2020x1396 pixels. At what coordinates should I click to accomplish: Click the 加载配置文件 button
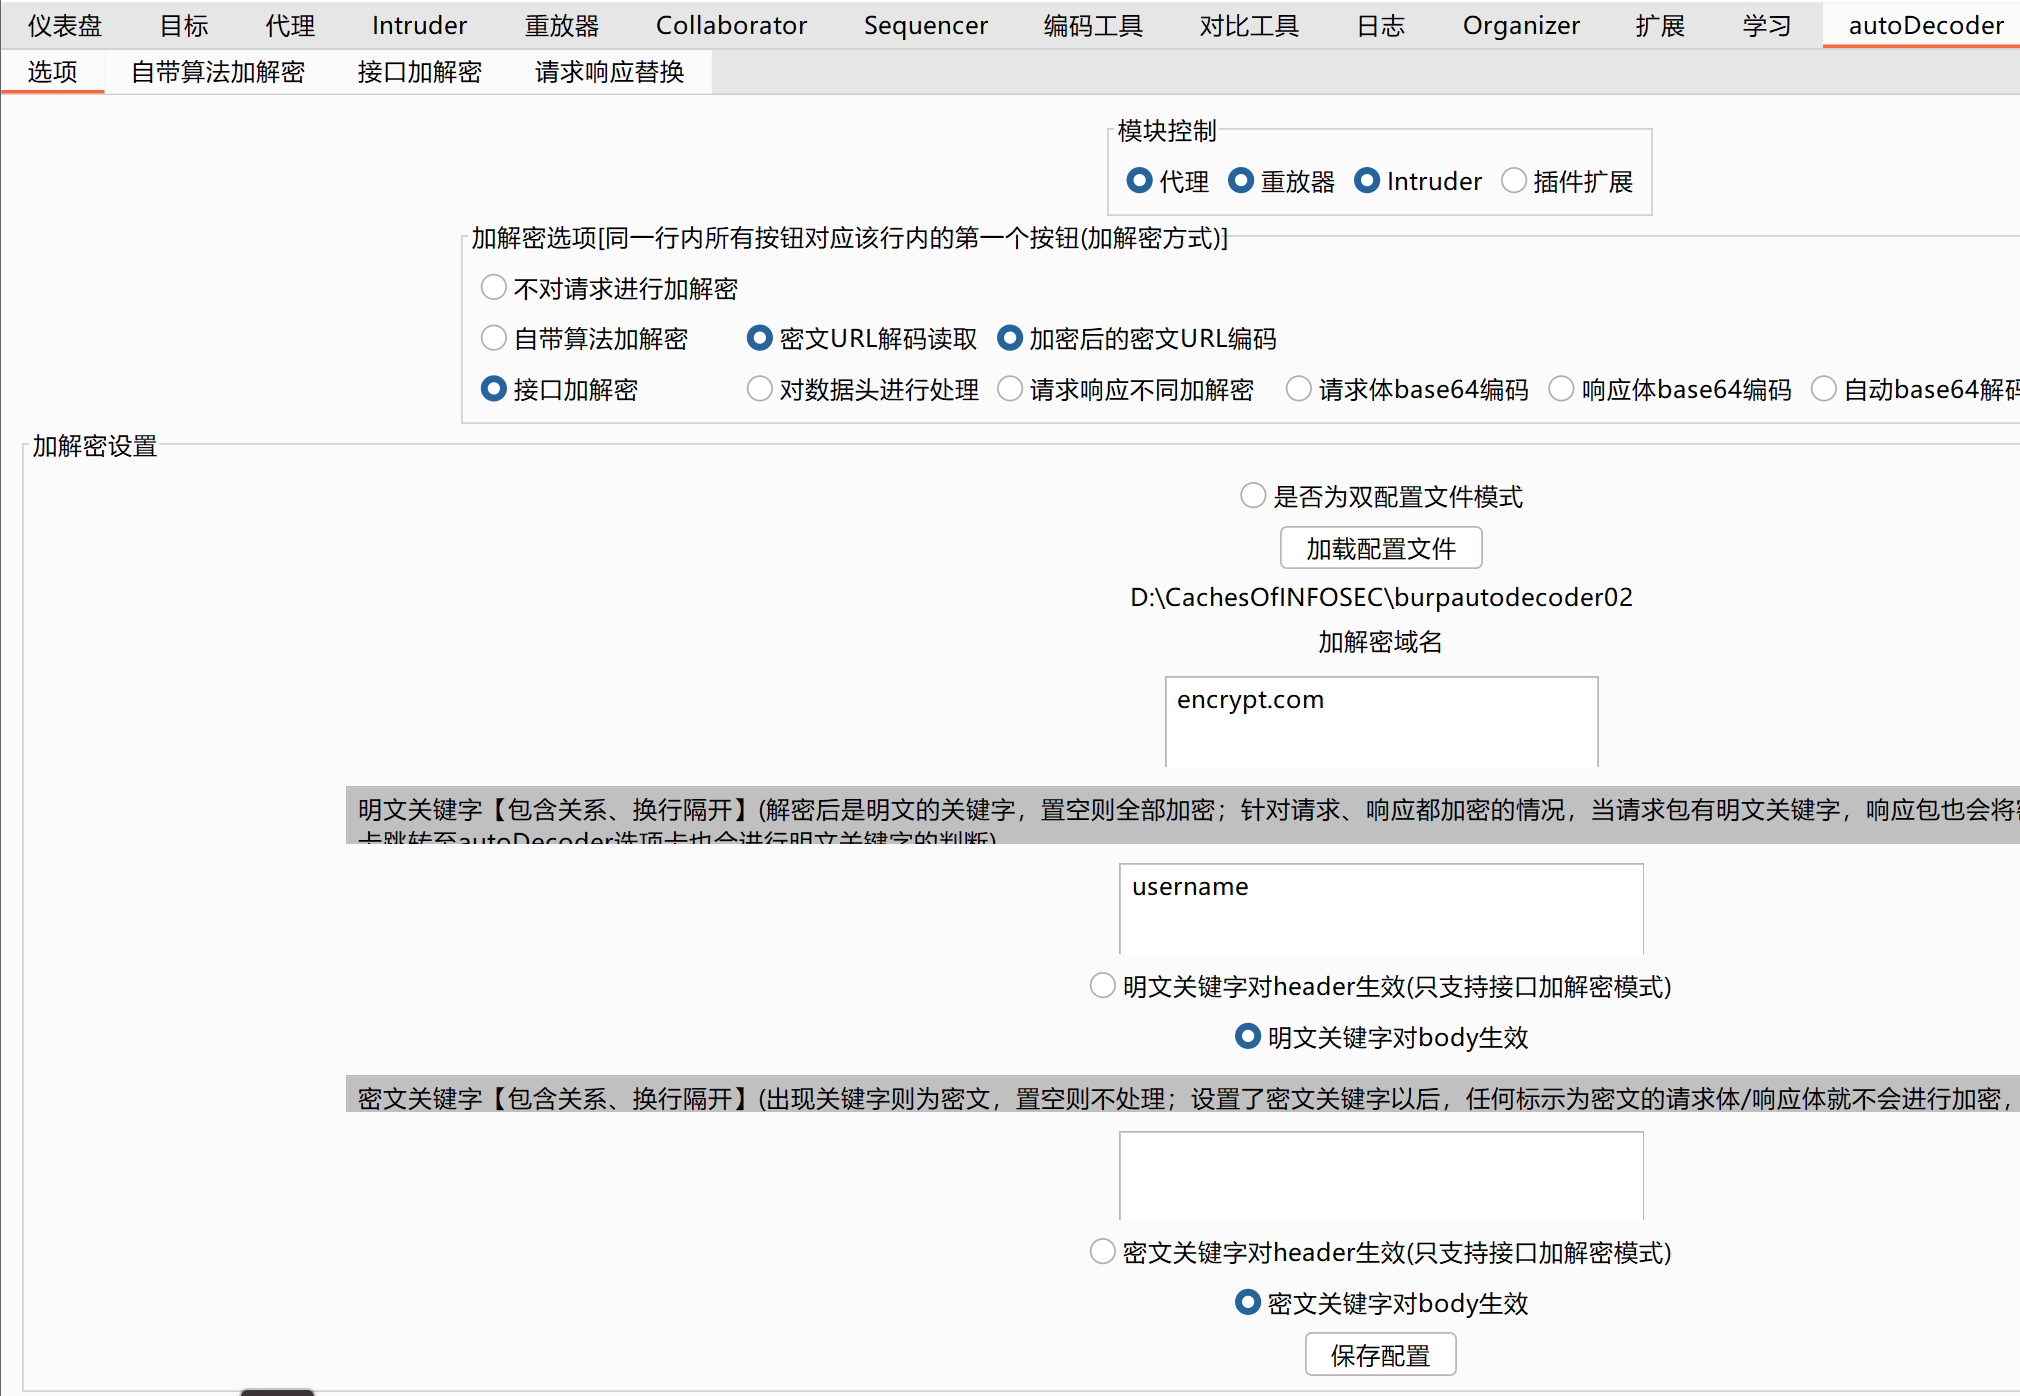(x=1380, y=547)
